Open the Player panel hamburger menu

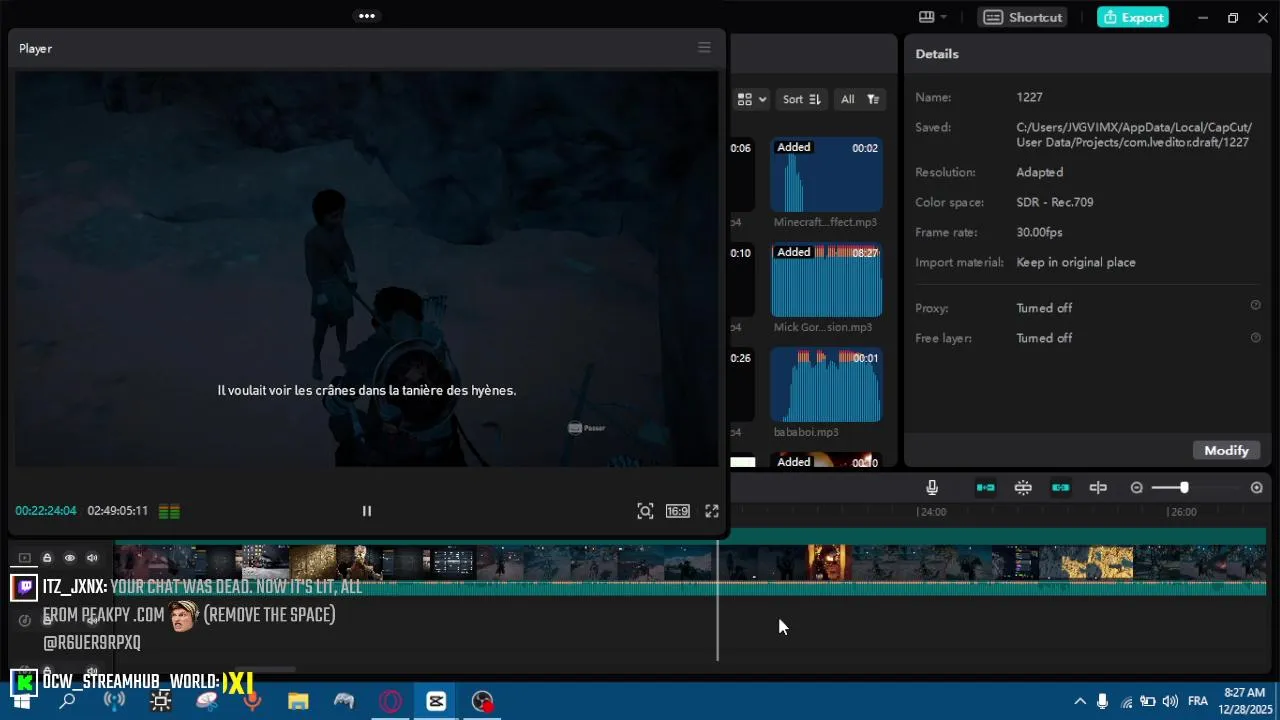704,47
